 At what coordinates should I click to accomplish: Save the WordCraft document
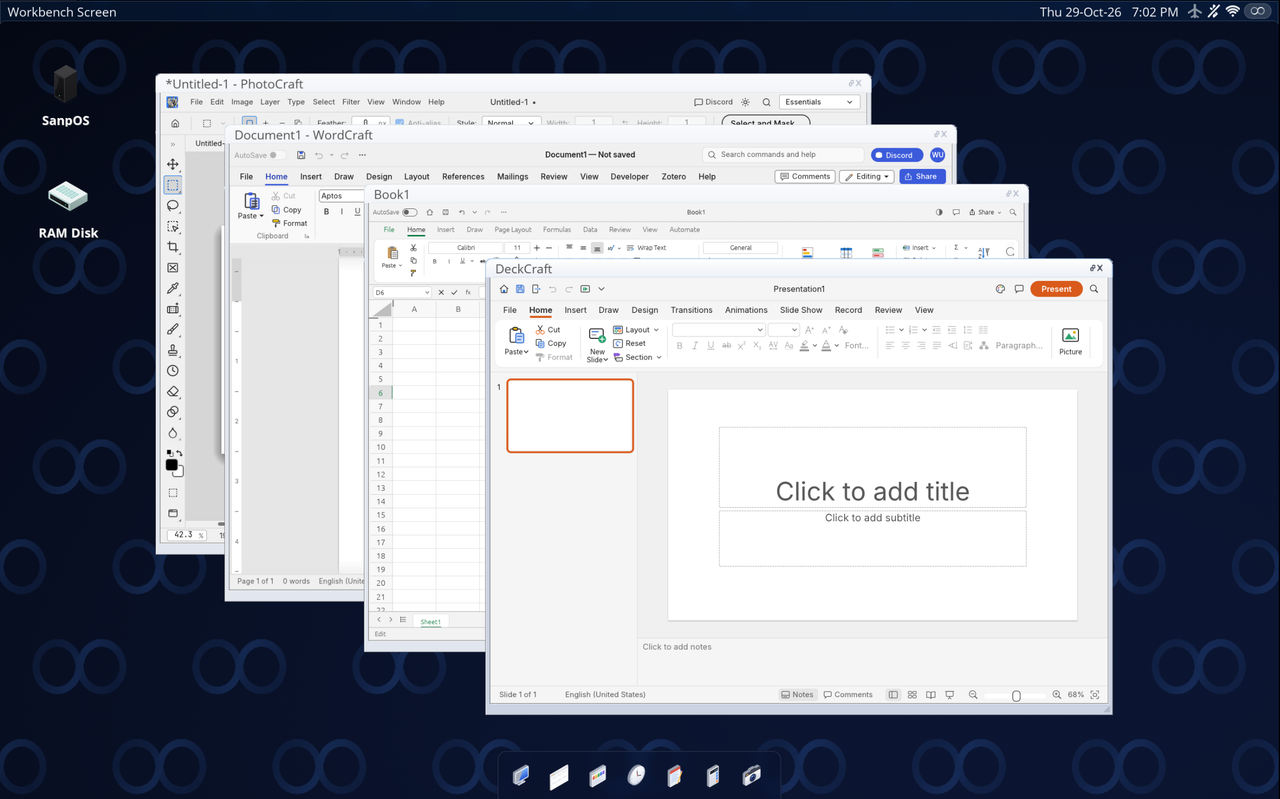(300, 155)
